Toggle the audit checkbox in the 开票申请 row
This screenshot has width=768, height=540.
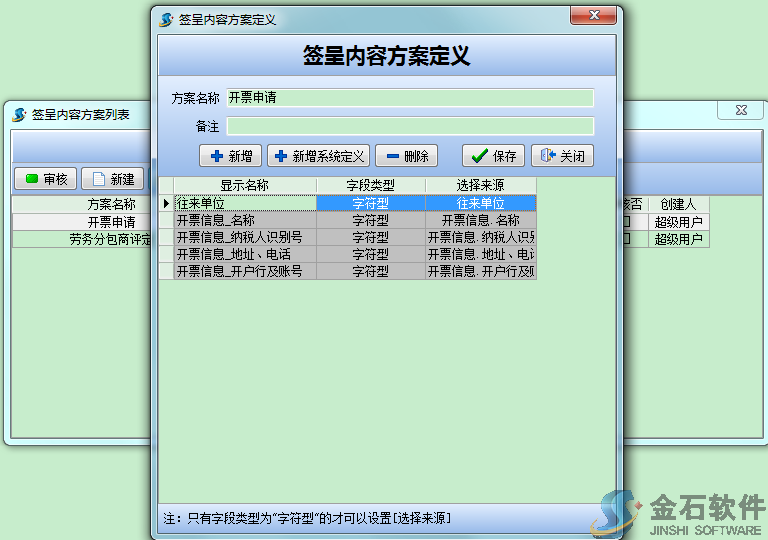(x=628, y=222)
